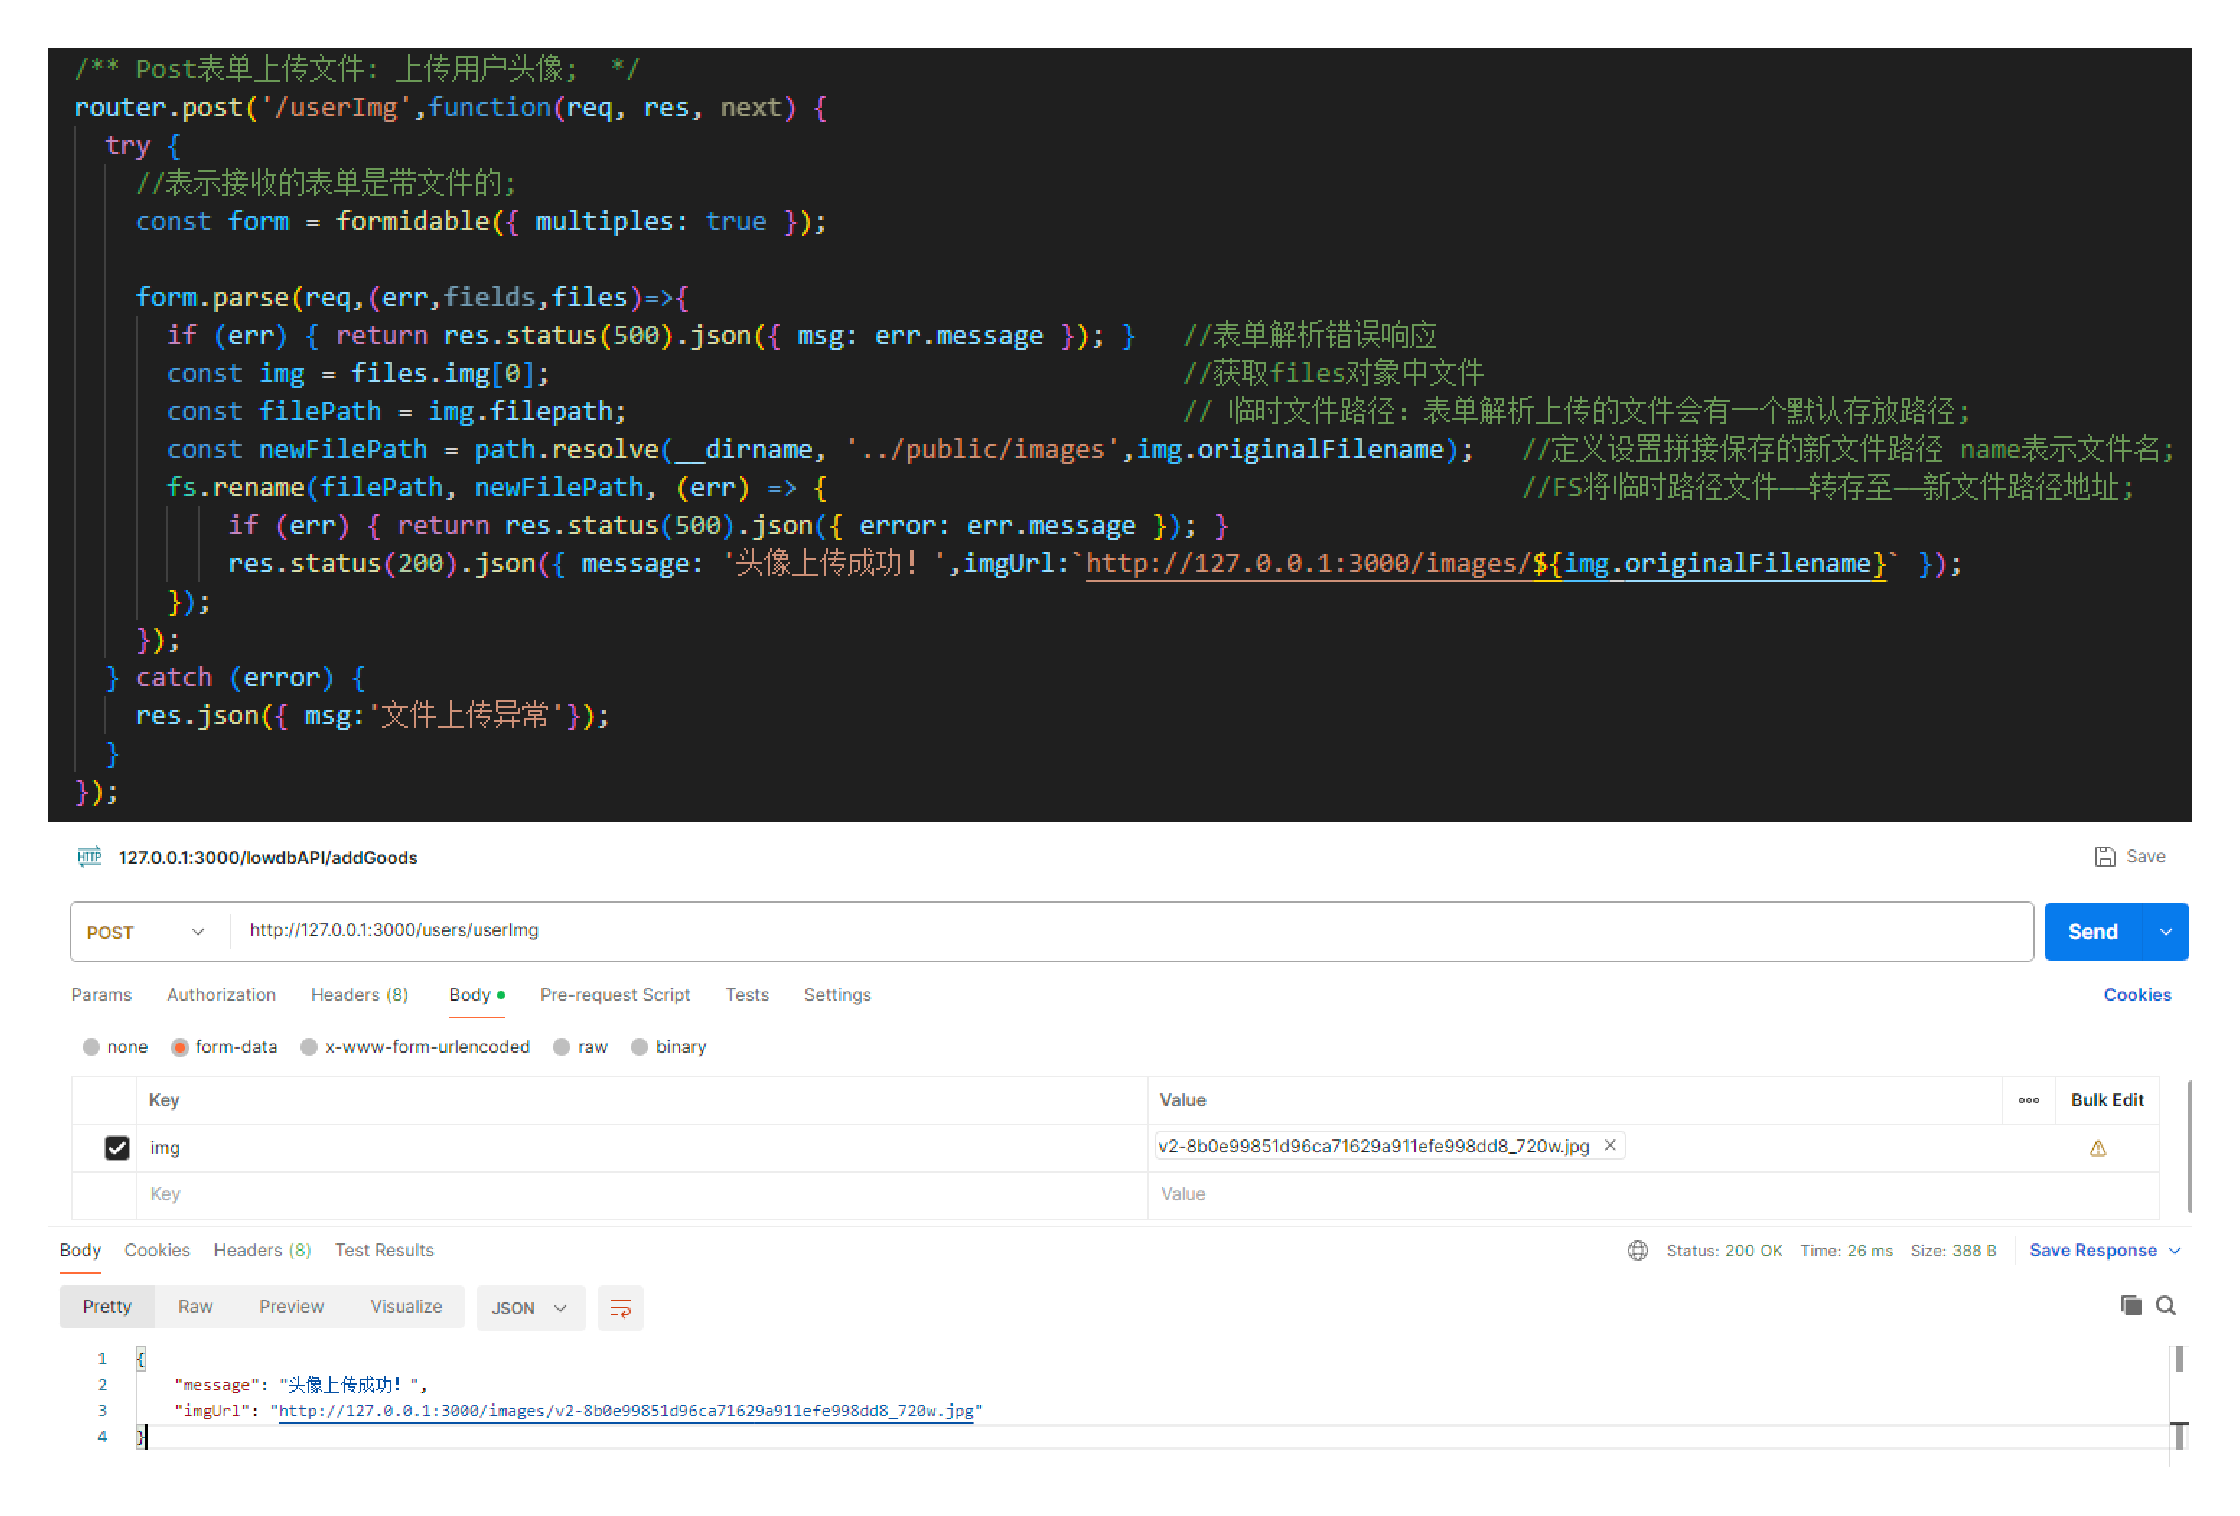Screen dimensions: 2240x1516
Task: Open the imgUrl link in the response
Action: click(x=625, y=1411)
